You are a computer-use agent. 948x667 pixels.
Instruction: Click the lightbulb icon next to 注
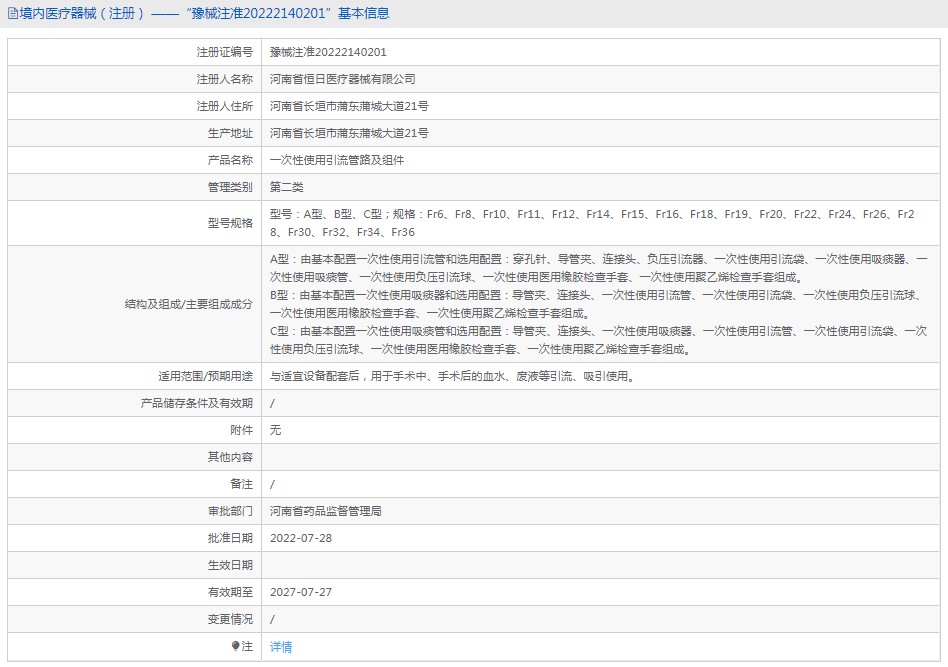236,646
